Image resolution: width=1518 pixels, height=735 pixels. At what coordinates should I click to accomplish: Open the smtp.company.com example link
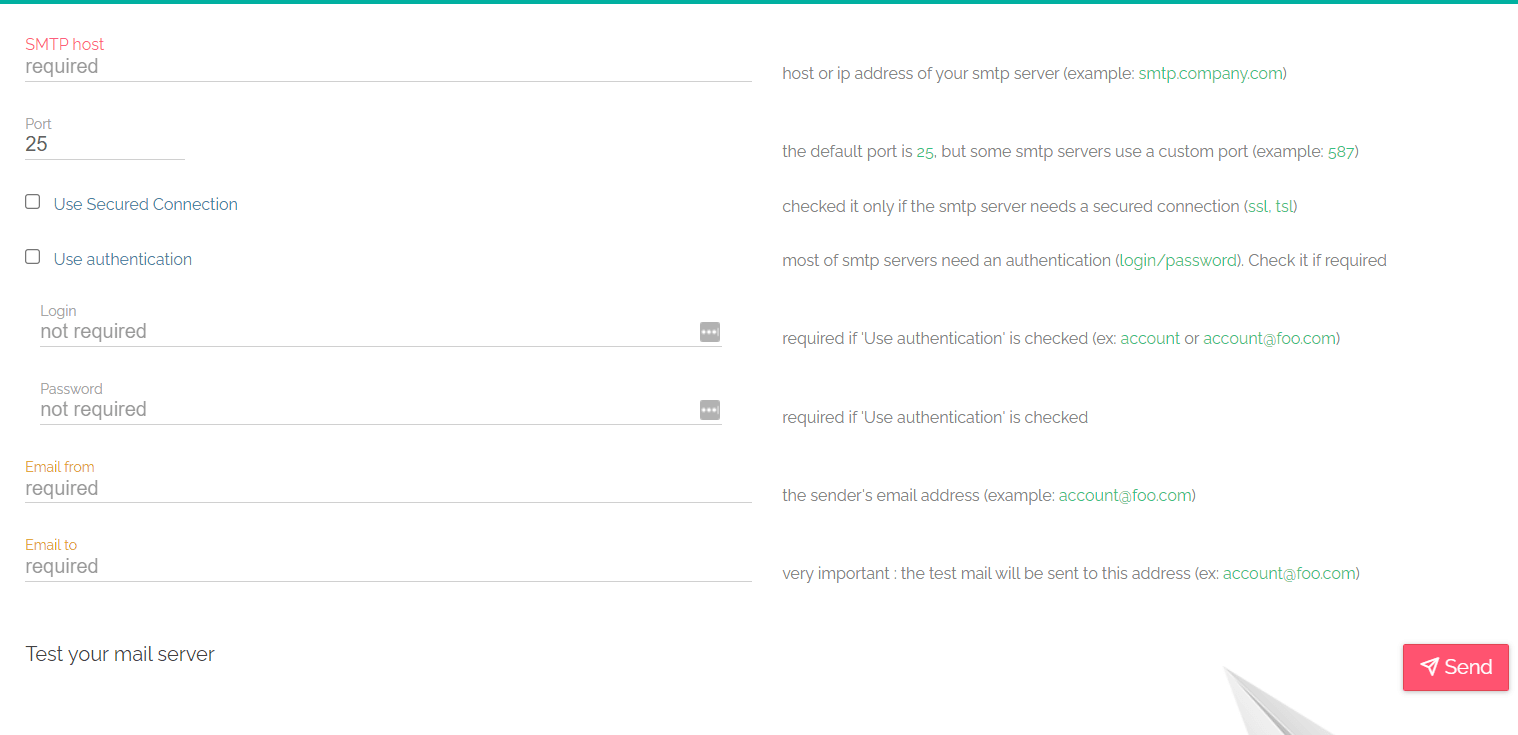click(x=1210, y=73)
